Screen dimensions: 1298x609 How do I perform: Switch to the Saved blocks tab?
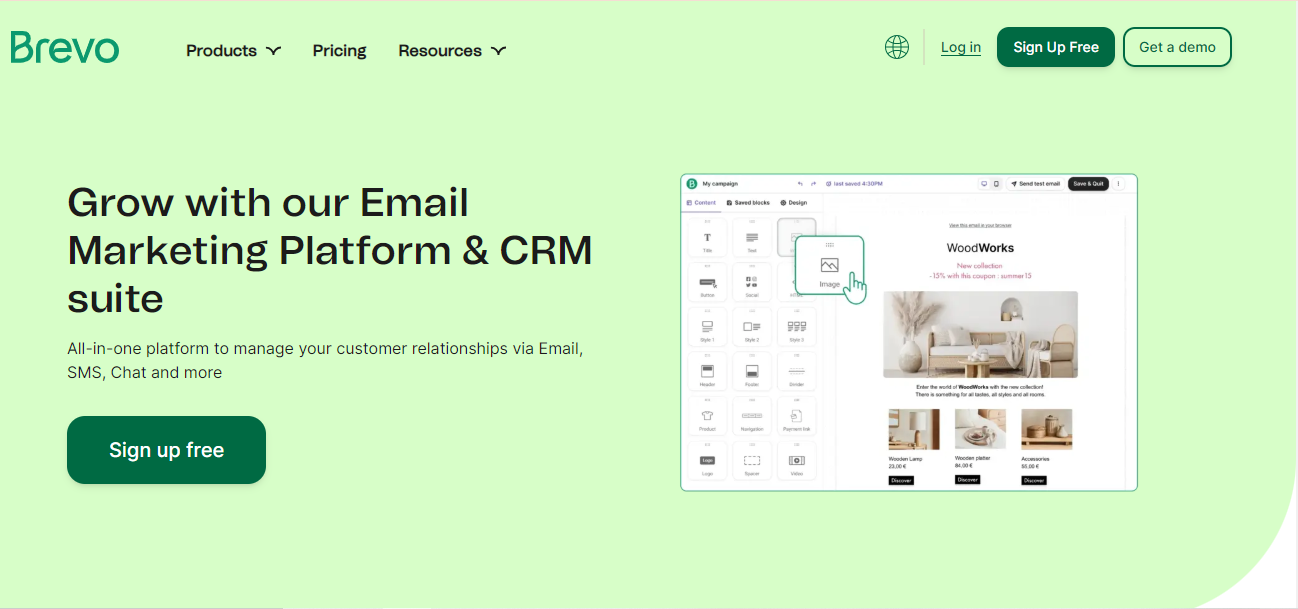click(748, 203)
